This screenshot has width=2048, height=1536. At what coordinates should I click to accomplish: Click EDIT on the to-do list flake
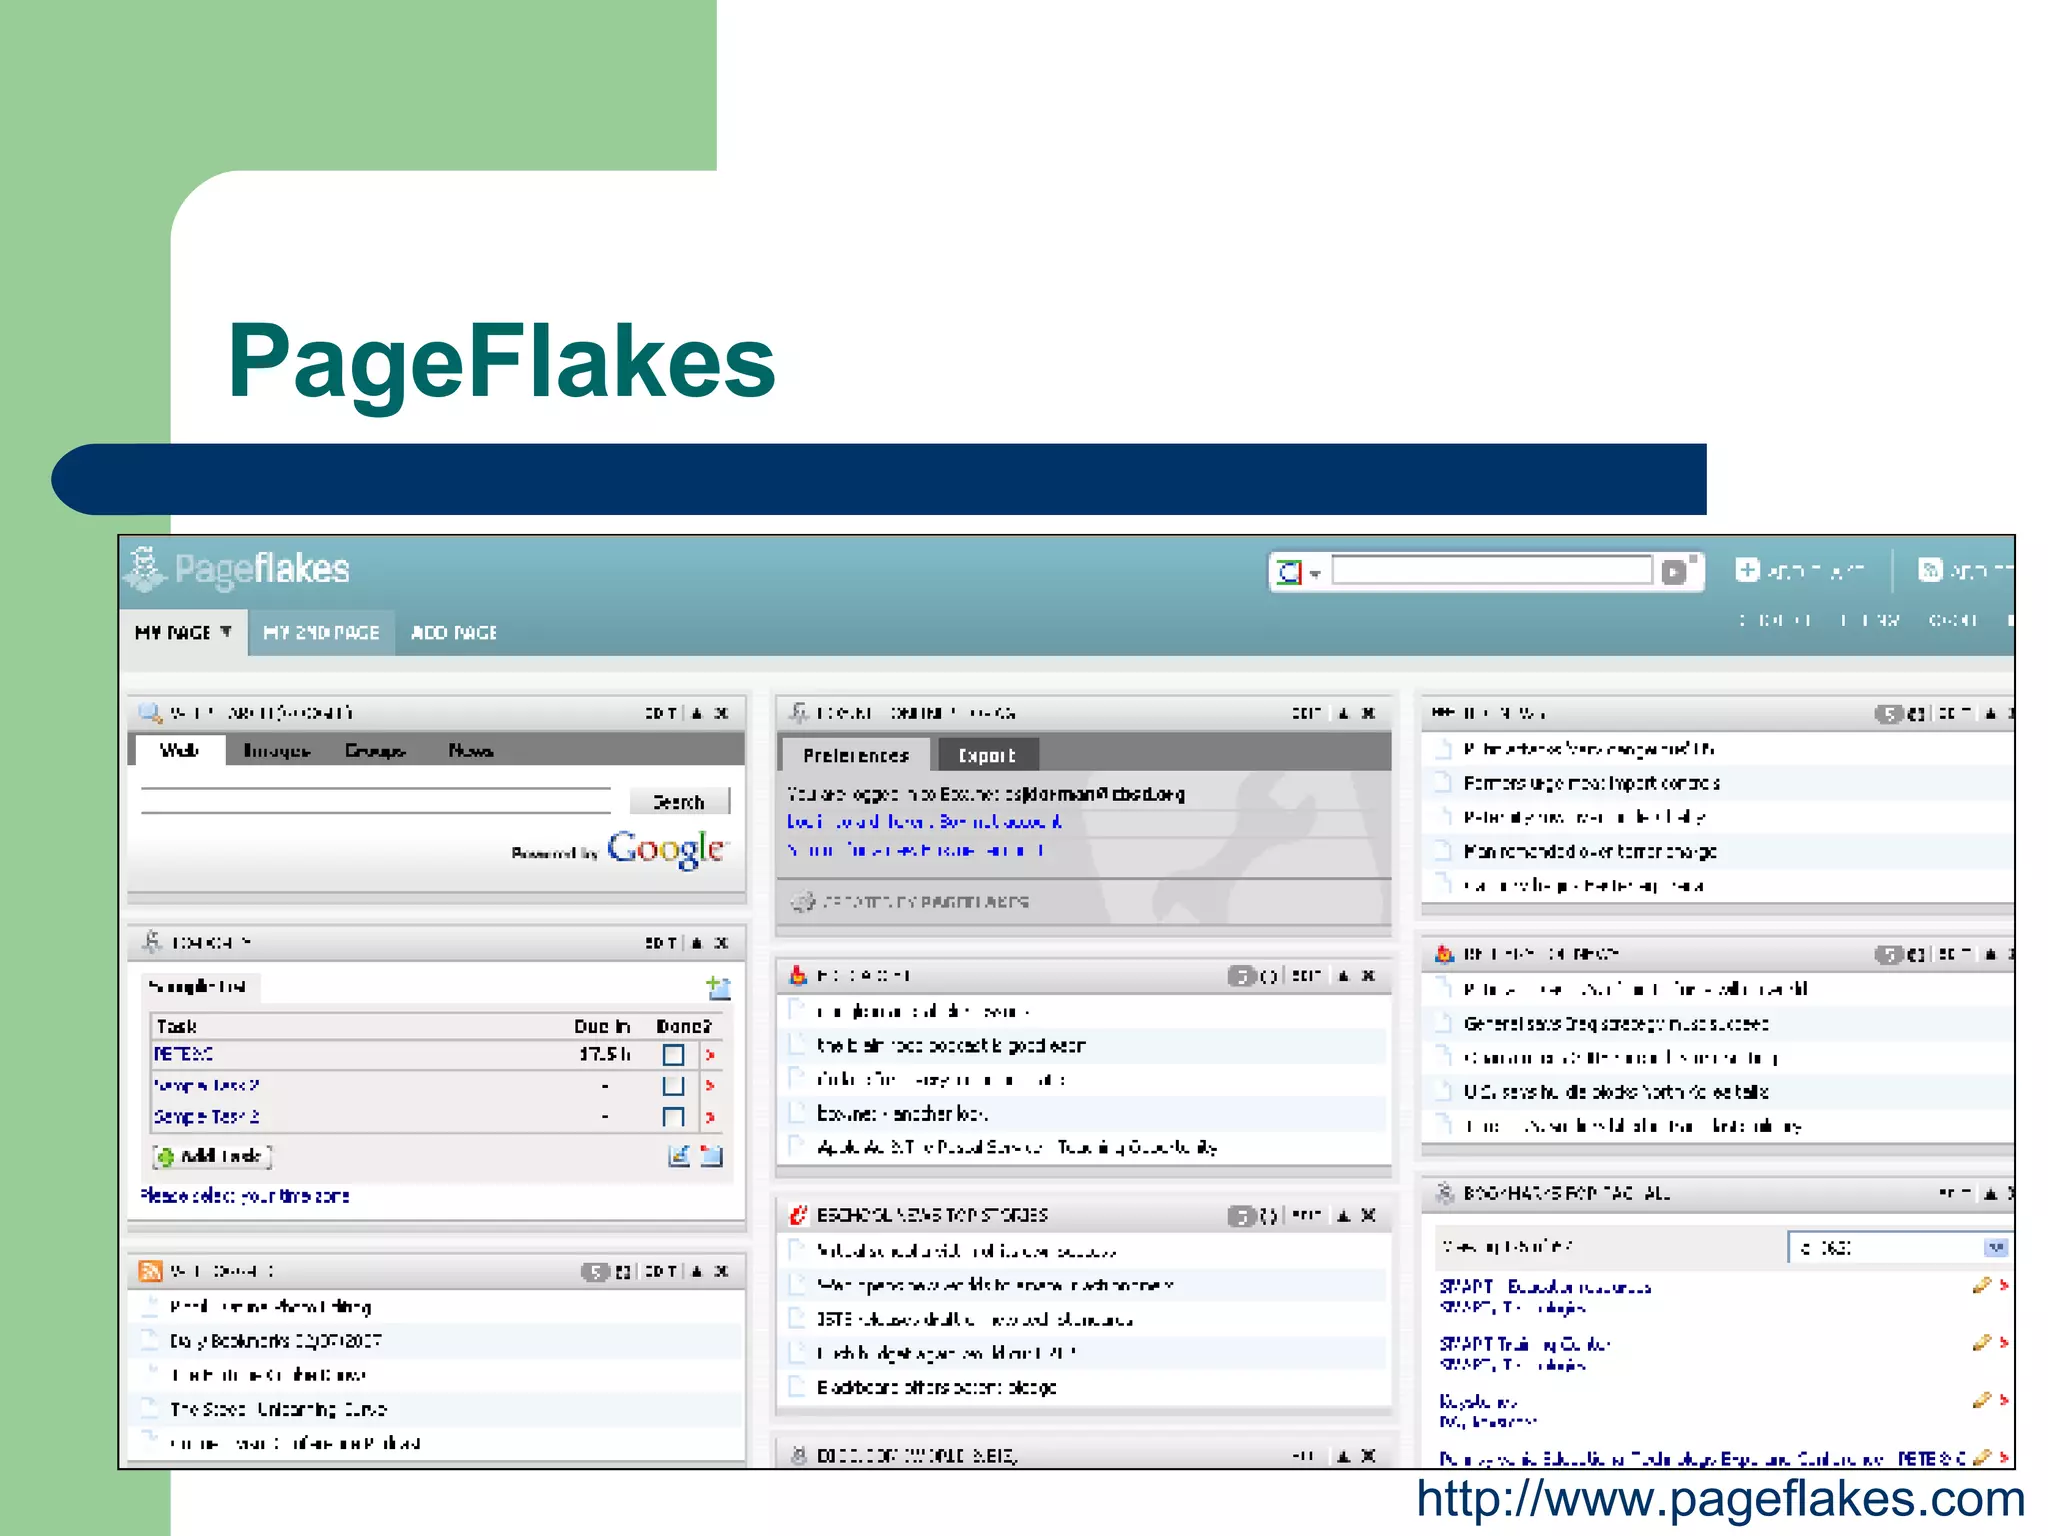click(660, 942)
